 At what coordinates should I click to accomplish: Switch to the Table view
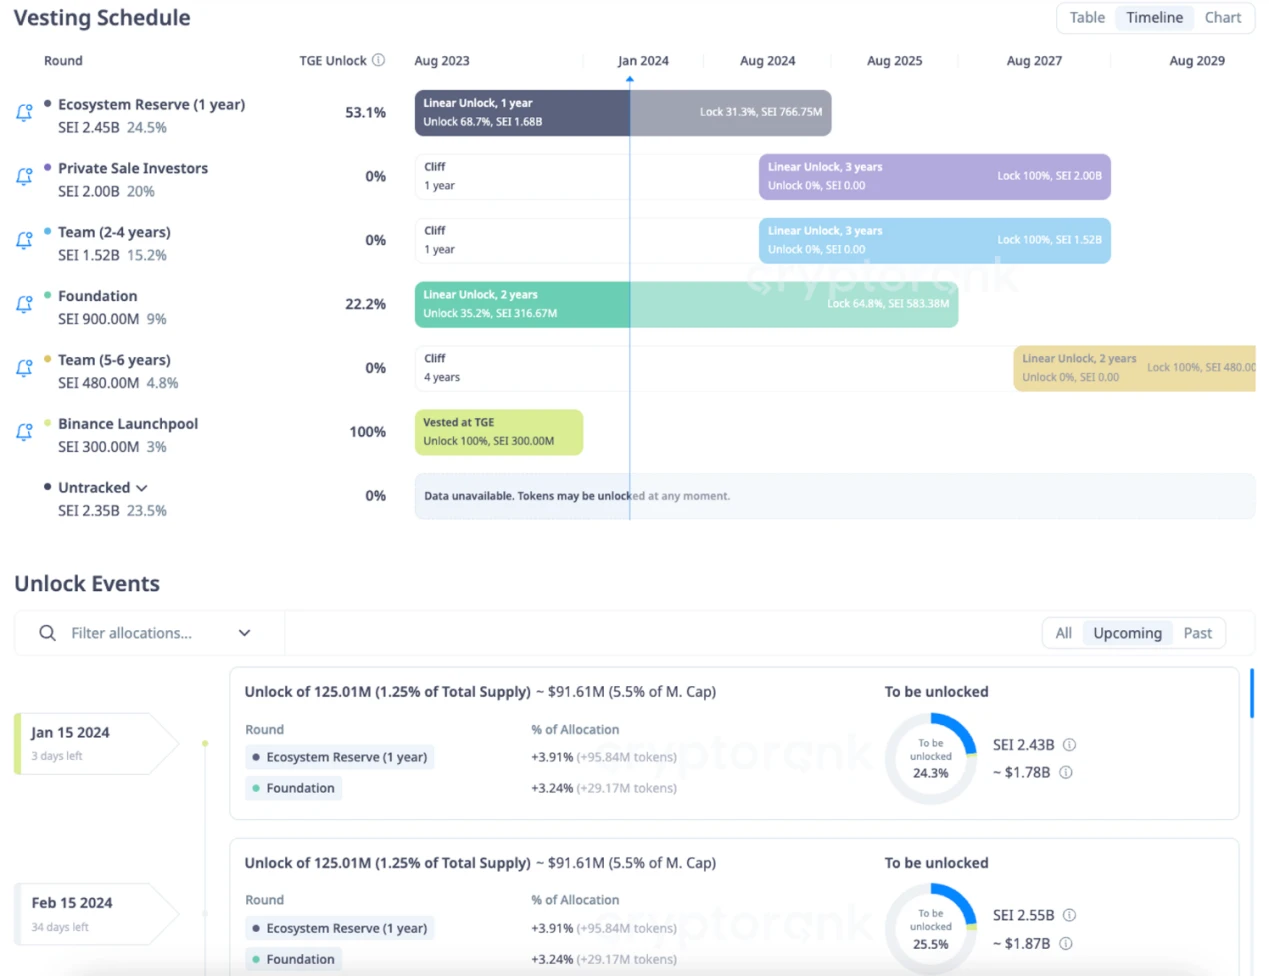[1087, 18]
